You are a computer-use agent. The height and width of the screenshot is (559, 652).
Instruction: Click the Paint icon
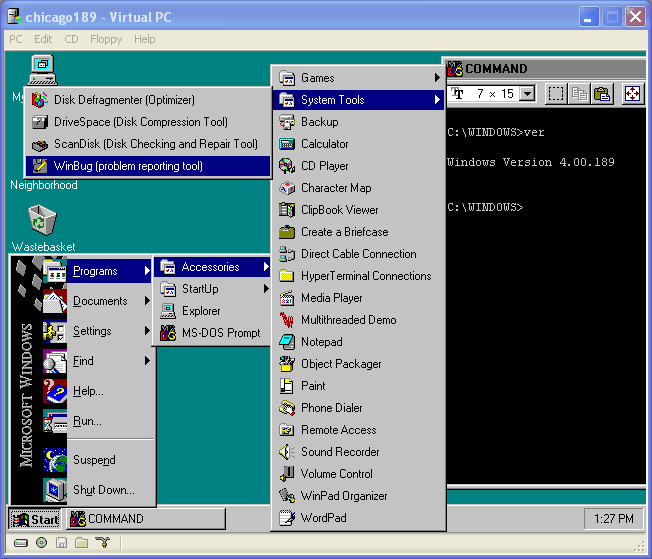coord(287,386)
